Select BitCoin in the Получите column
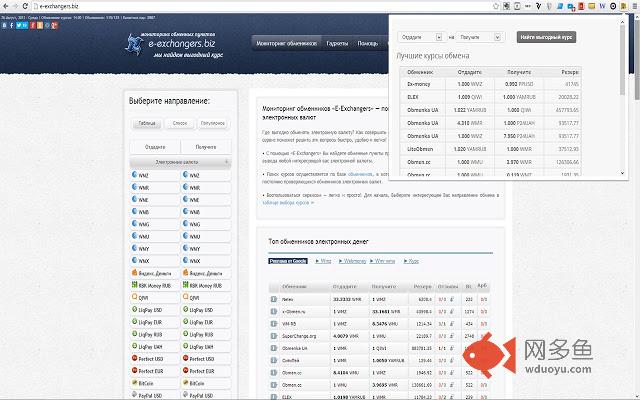The image size is (640, 400). click(x=206, y=383)
